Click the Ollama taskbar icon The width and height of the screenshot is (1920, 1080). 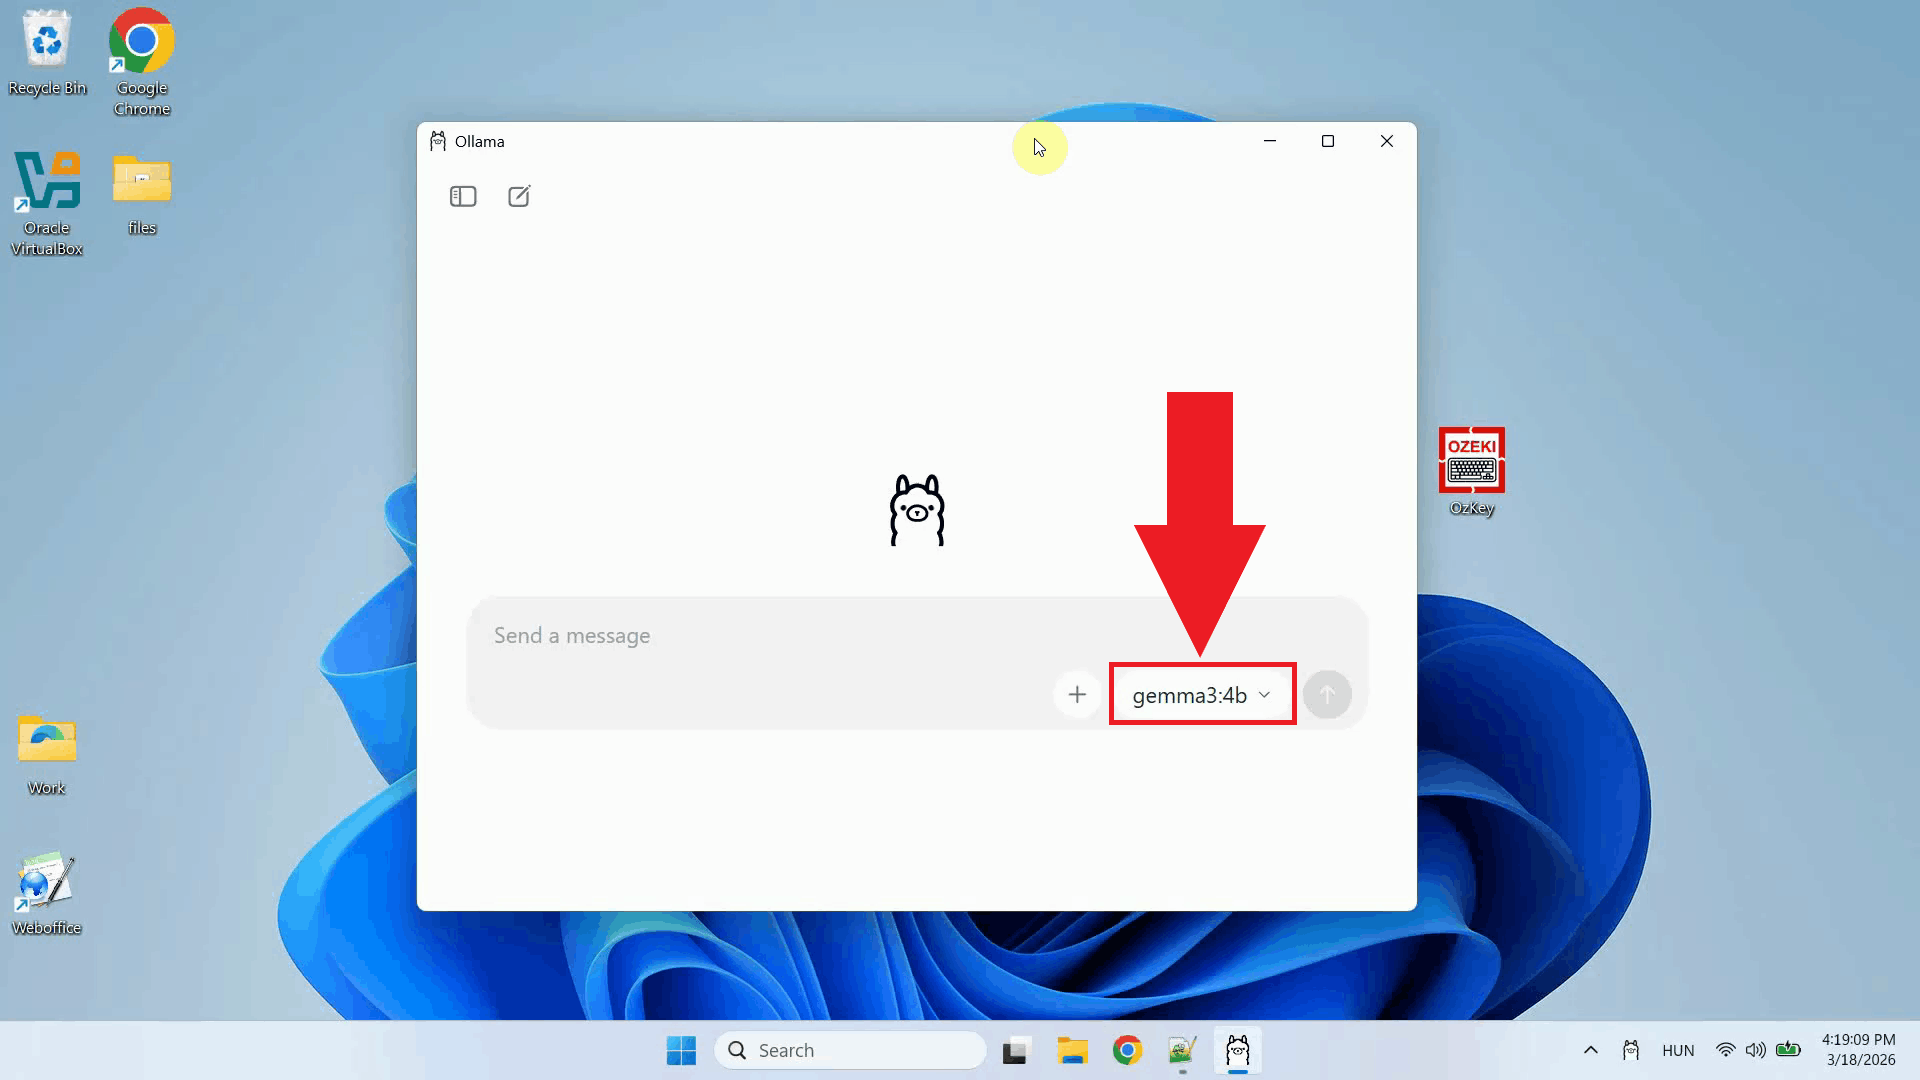click(1237, 1050)
